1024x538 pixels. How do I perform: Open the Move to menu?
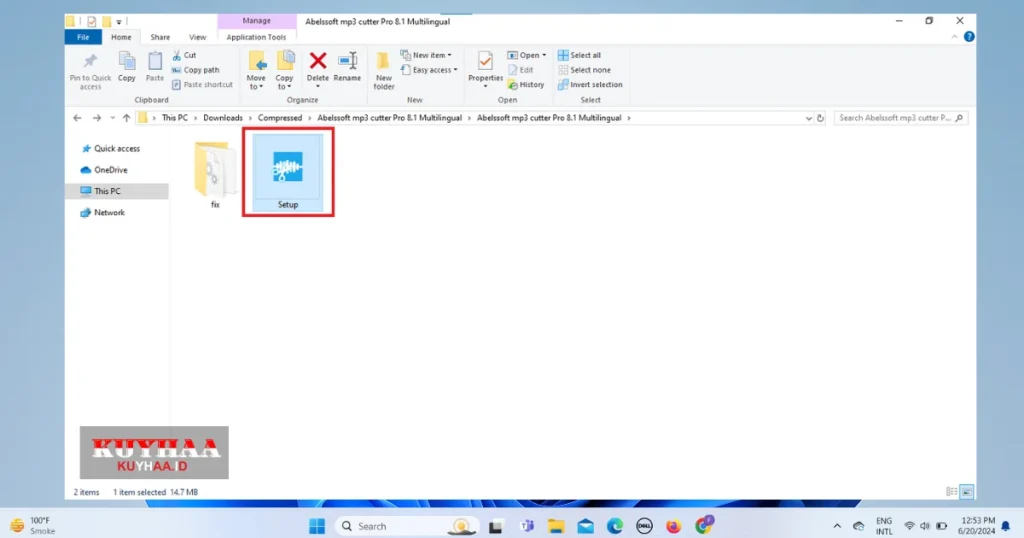(256, 71)
